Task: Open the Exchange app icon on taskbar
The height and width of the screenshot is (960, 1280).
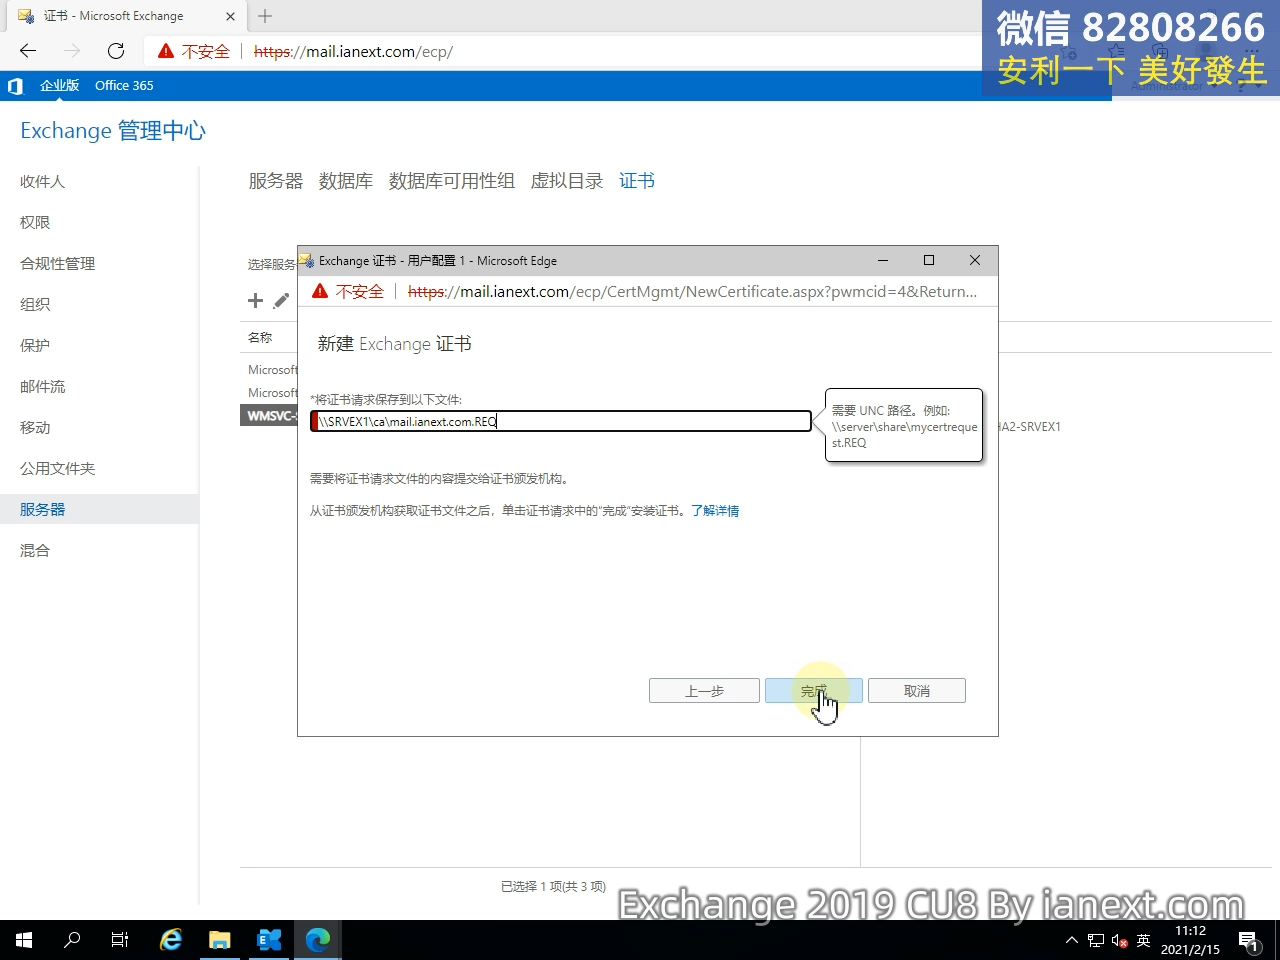Action: (269, 940)
